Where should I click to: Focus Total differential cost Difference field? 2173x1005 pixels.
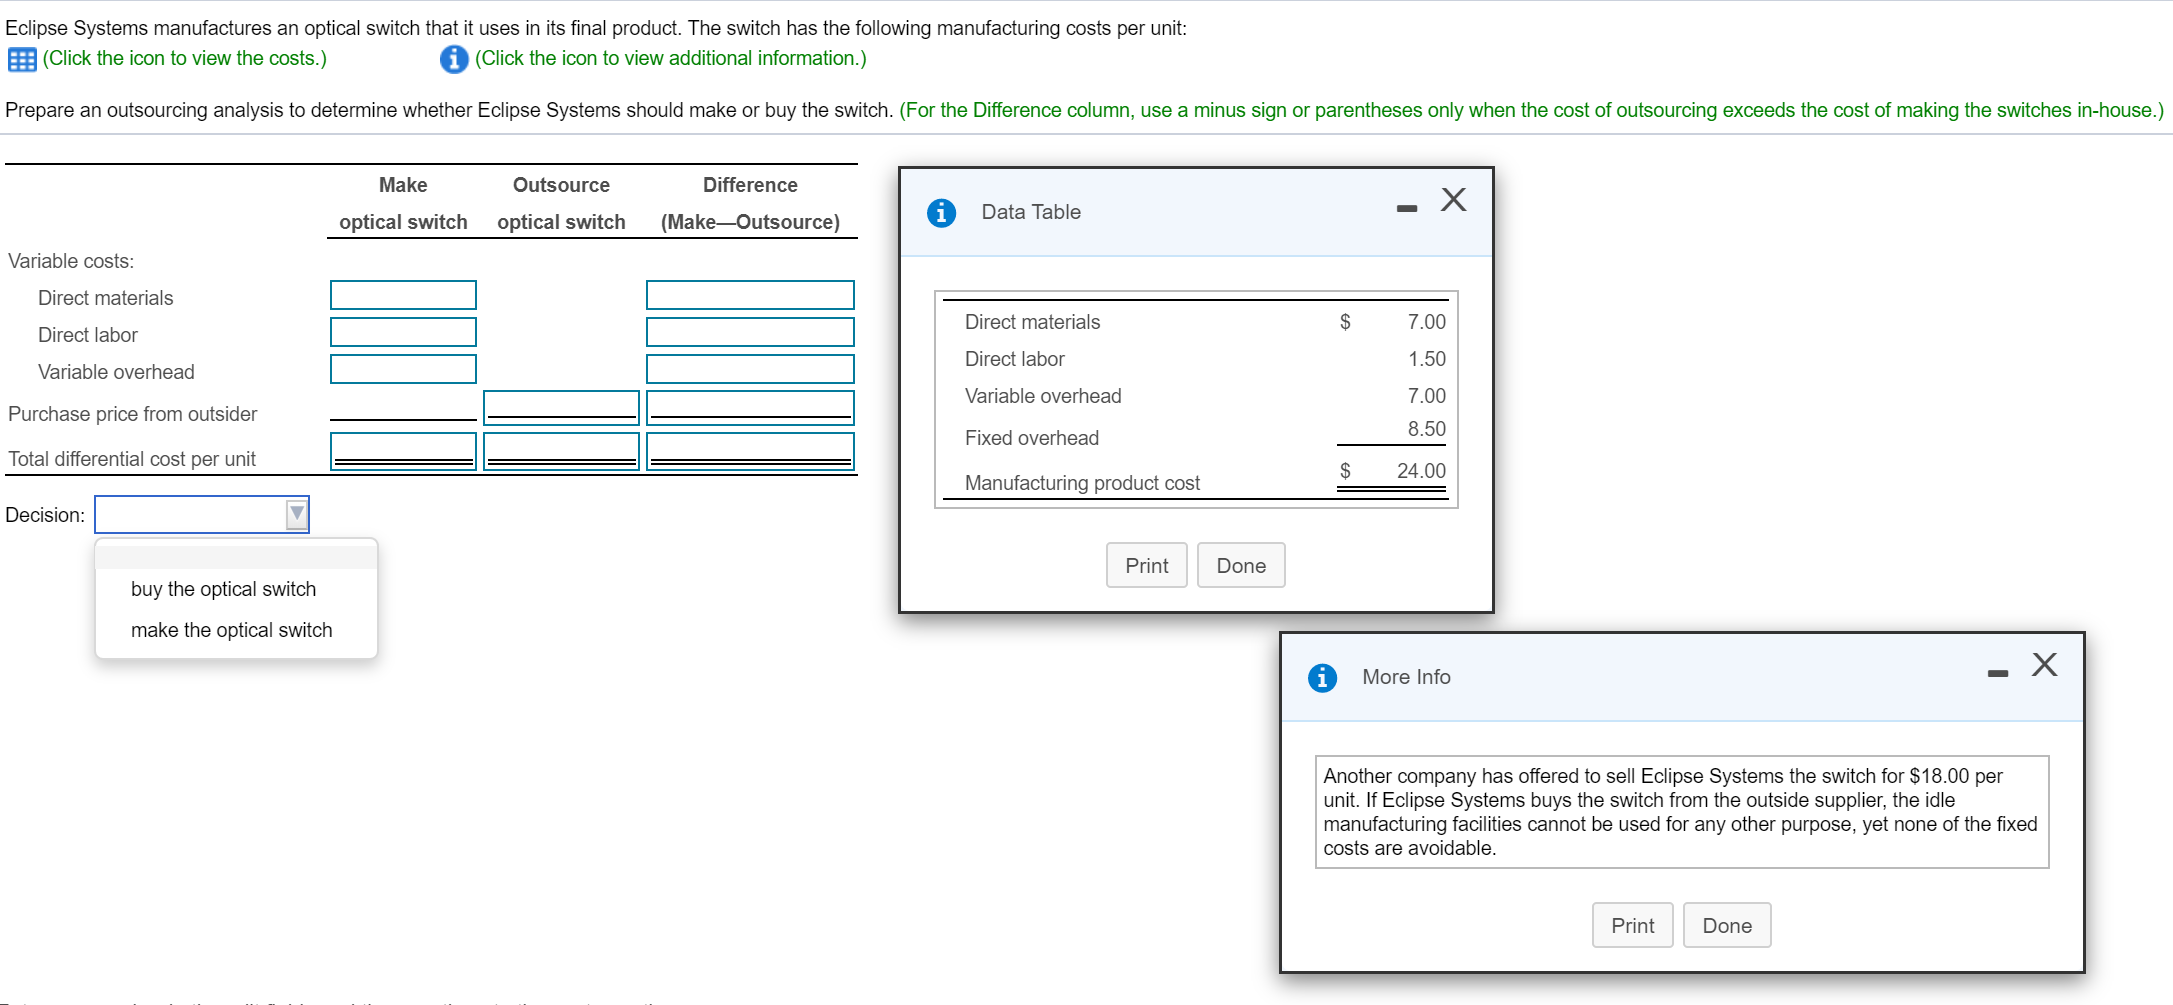(750, 451)
